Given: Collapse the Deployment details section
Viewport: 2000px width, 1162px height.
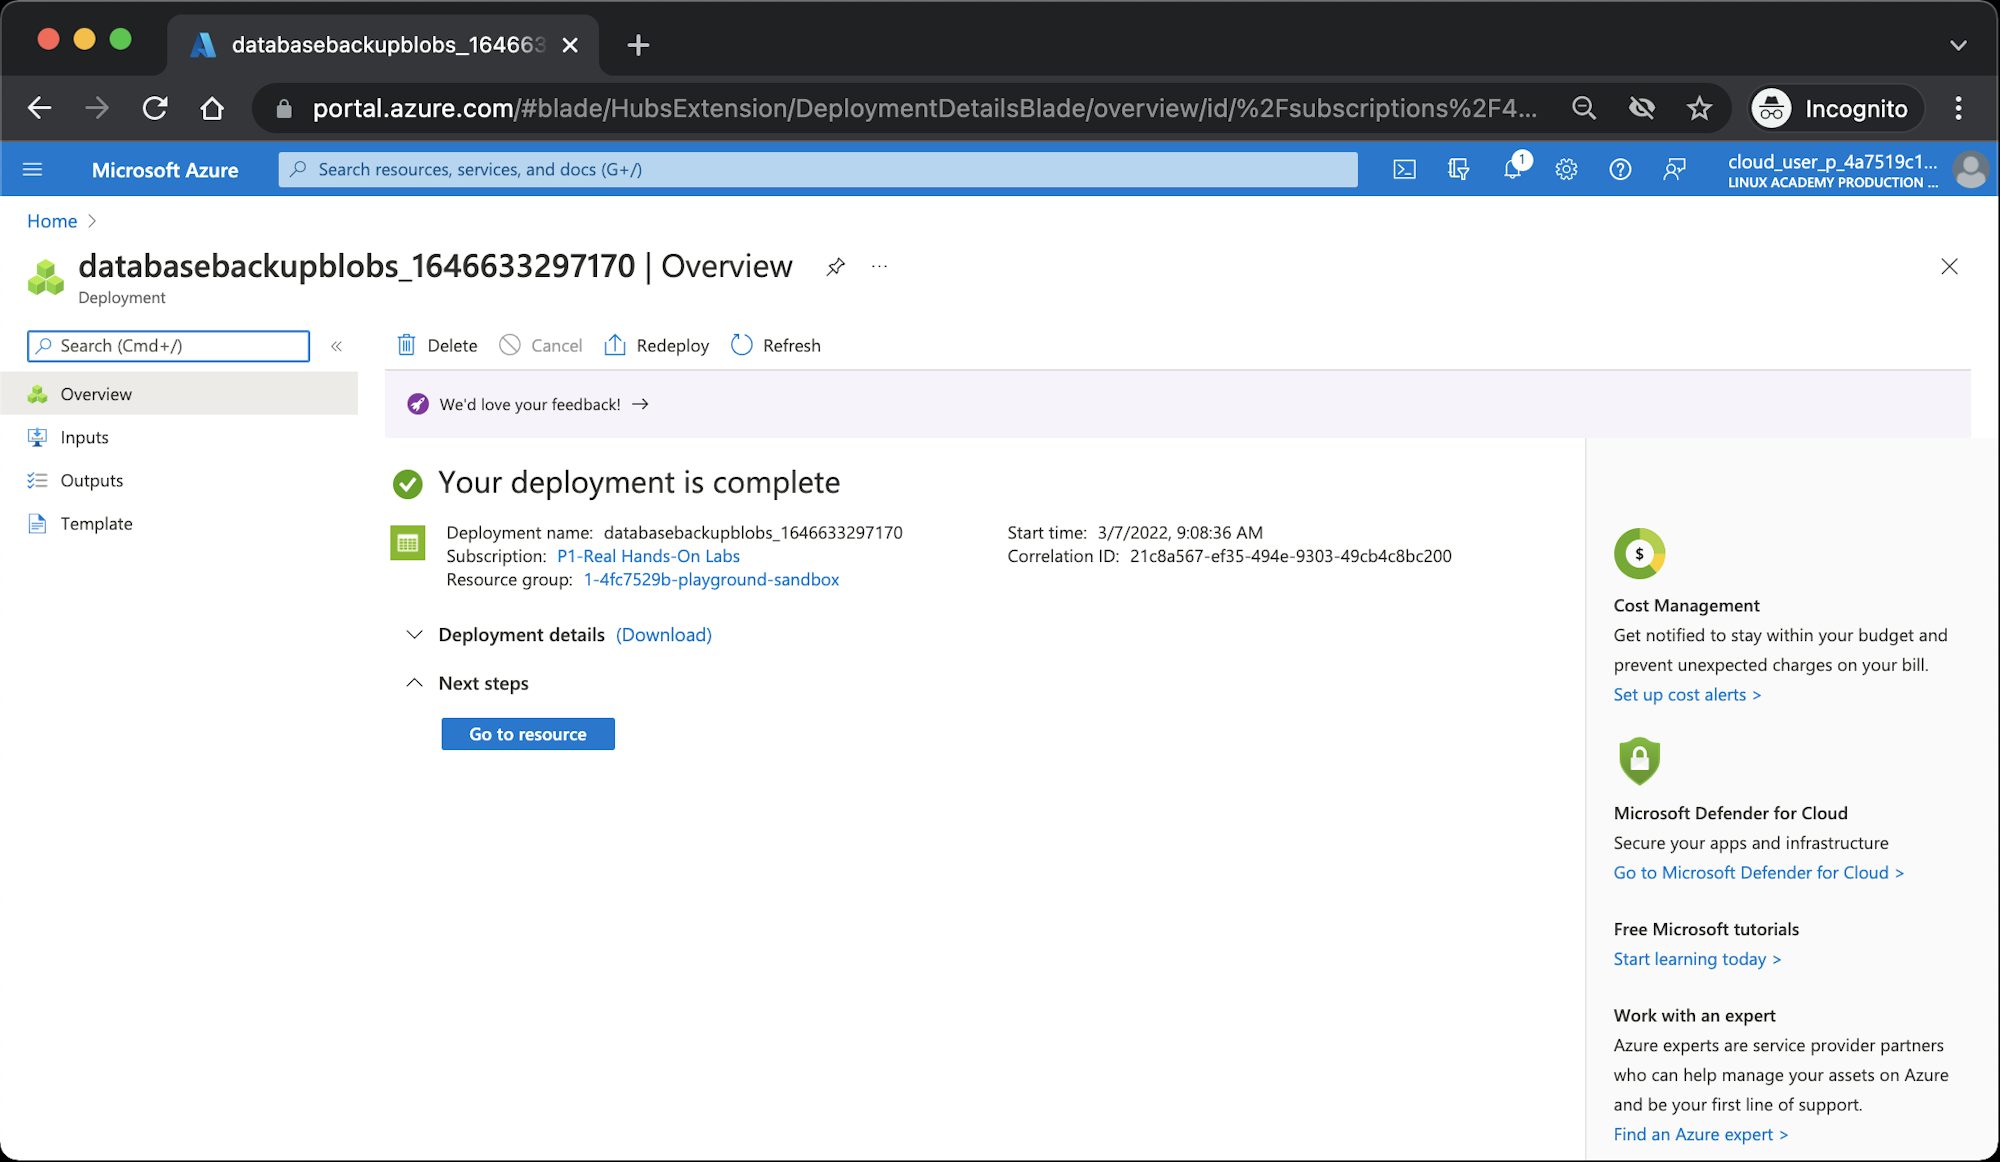Looking at the screenshot, I should (x=414, y=634).
